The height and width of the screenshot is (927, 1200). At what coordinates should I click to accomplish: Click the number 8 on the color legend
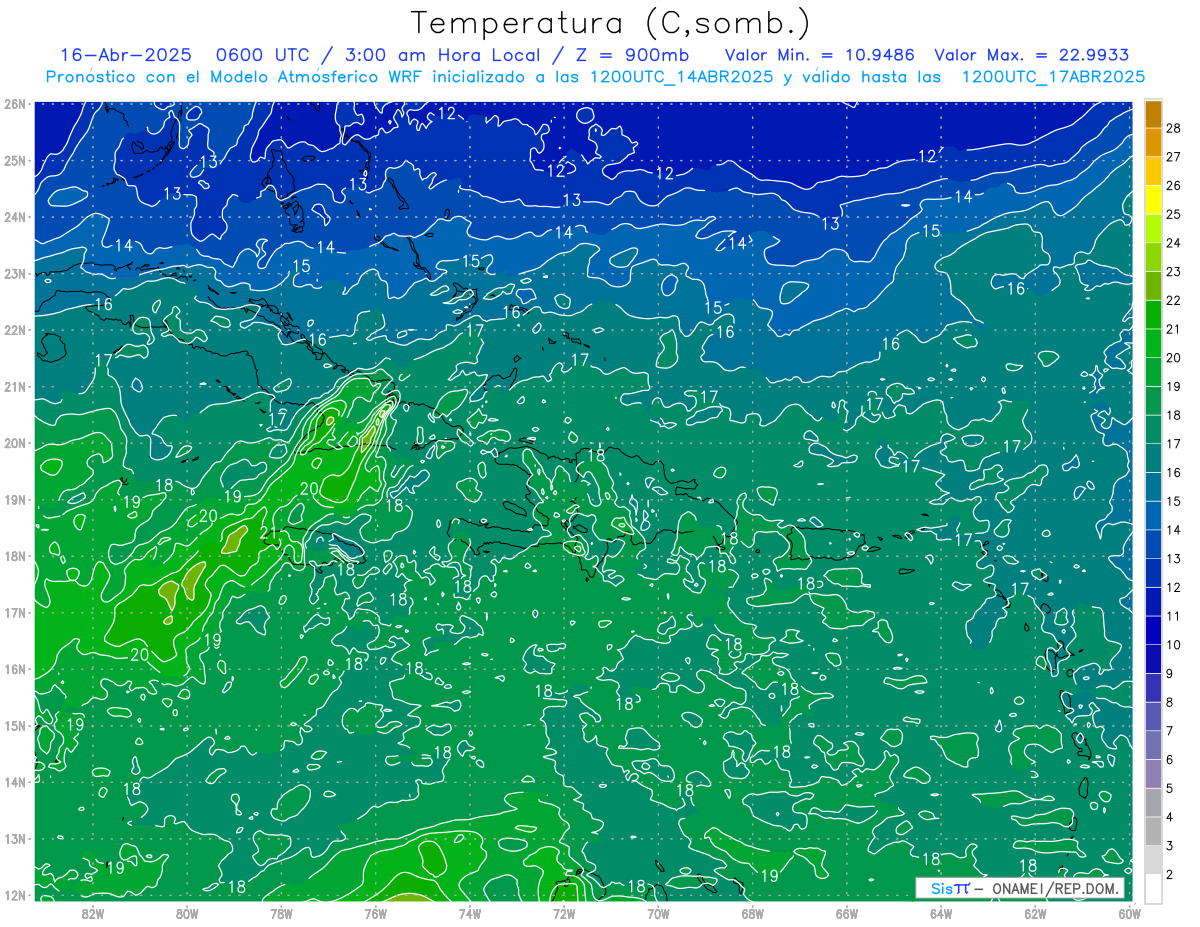(1170, 703)
